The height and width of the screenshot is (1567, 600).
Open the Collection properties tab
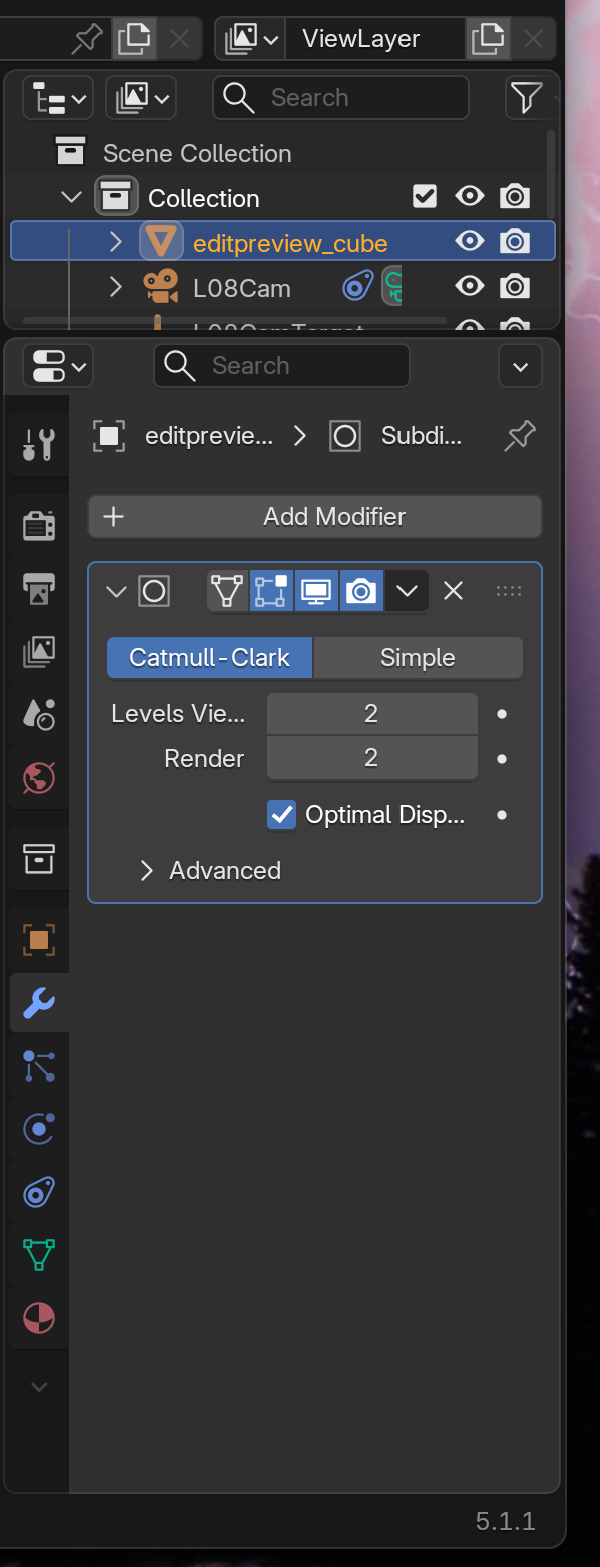[x=39, y=859]
